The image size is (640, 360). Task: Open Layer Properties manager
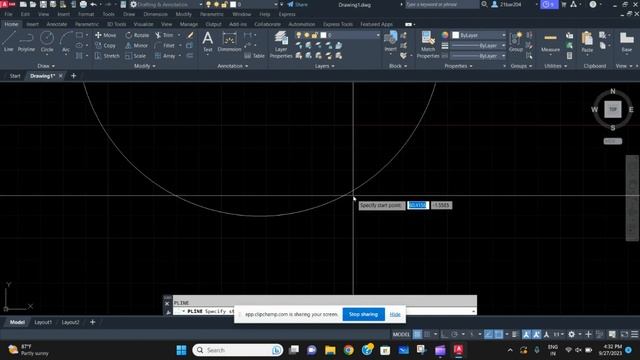click(281, 45)
